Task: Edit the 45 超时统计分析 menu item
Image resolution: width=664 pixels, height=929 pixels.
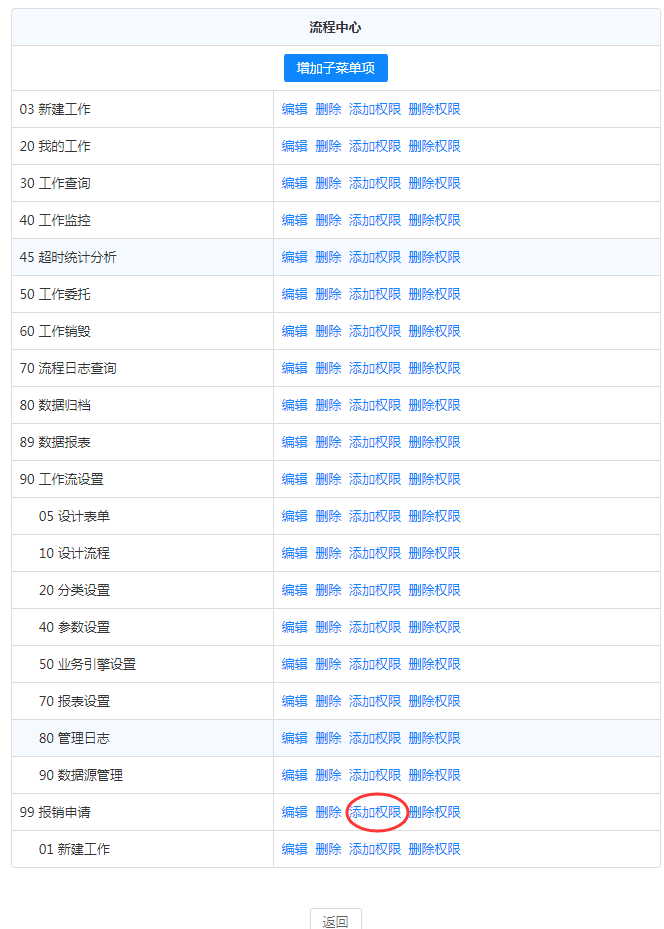Action: click(295, 257)
